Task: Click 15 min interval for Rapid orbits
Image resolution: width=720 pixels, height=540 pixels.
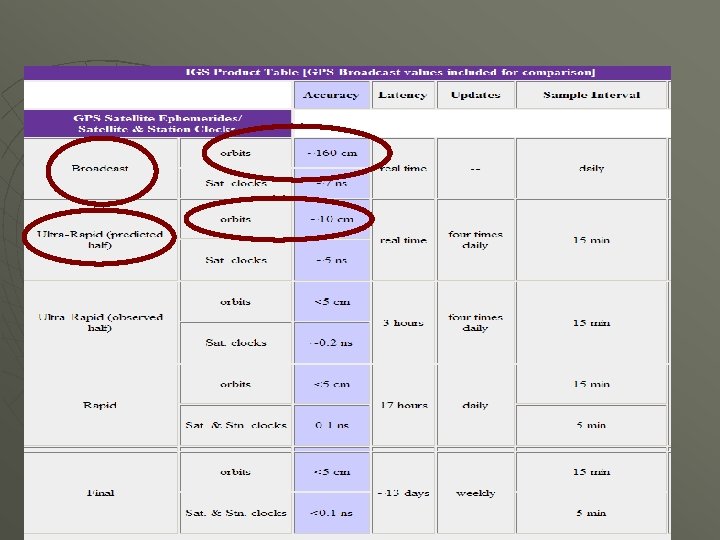Action: (591, 384)
